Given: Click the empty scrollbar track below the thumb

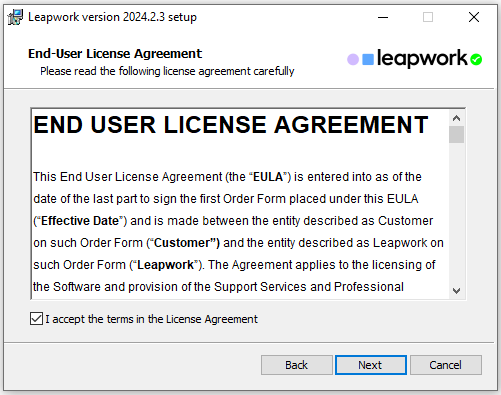Looking at the screenshot, I should 456,213.
